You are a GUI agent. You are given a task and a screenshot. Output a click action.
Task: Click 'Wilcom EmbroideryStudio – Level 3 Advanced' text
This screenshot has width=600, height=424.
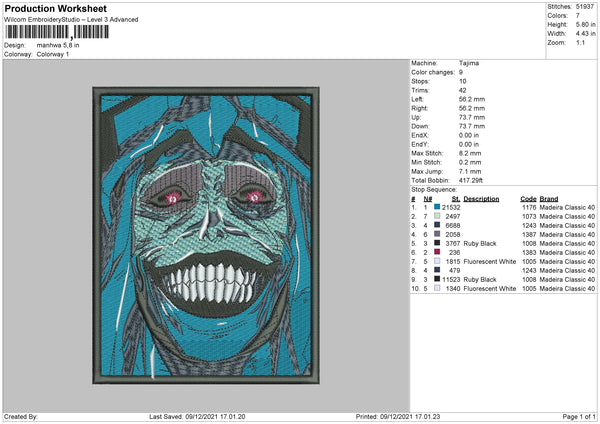[71, 20]
